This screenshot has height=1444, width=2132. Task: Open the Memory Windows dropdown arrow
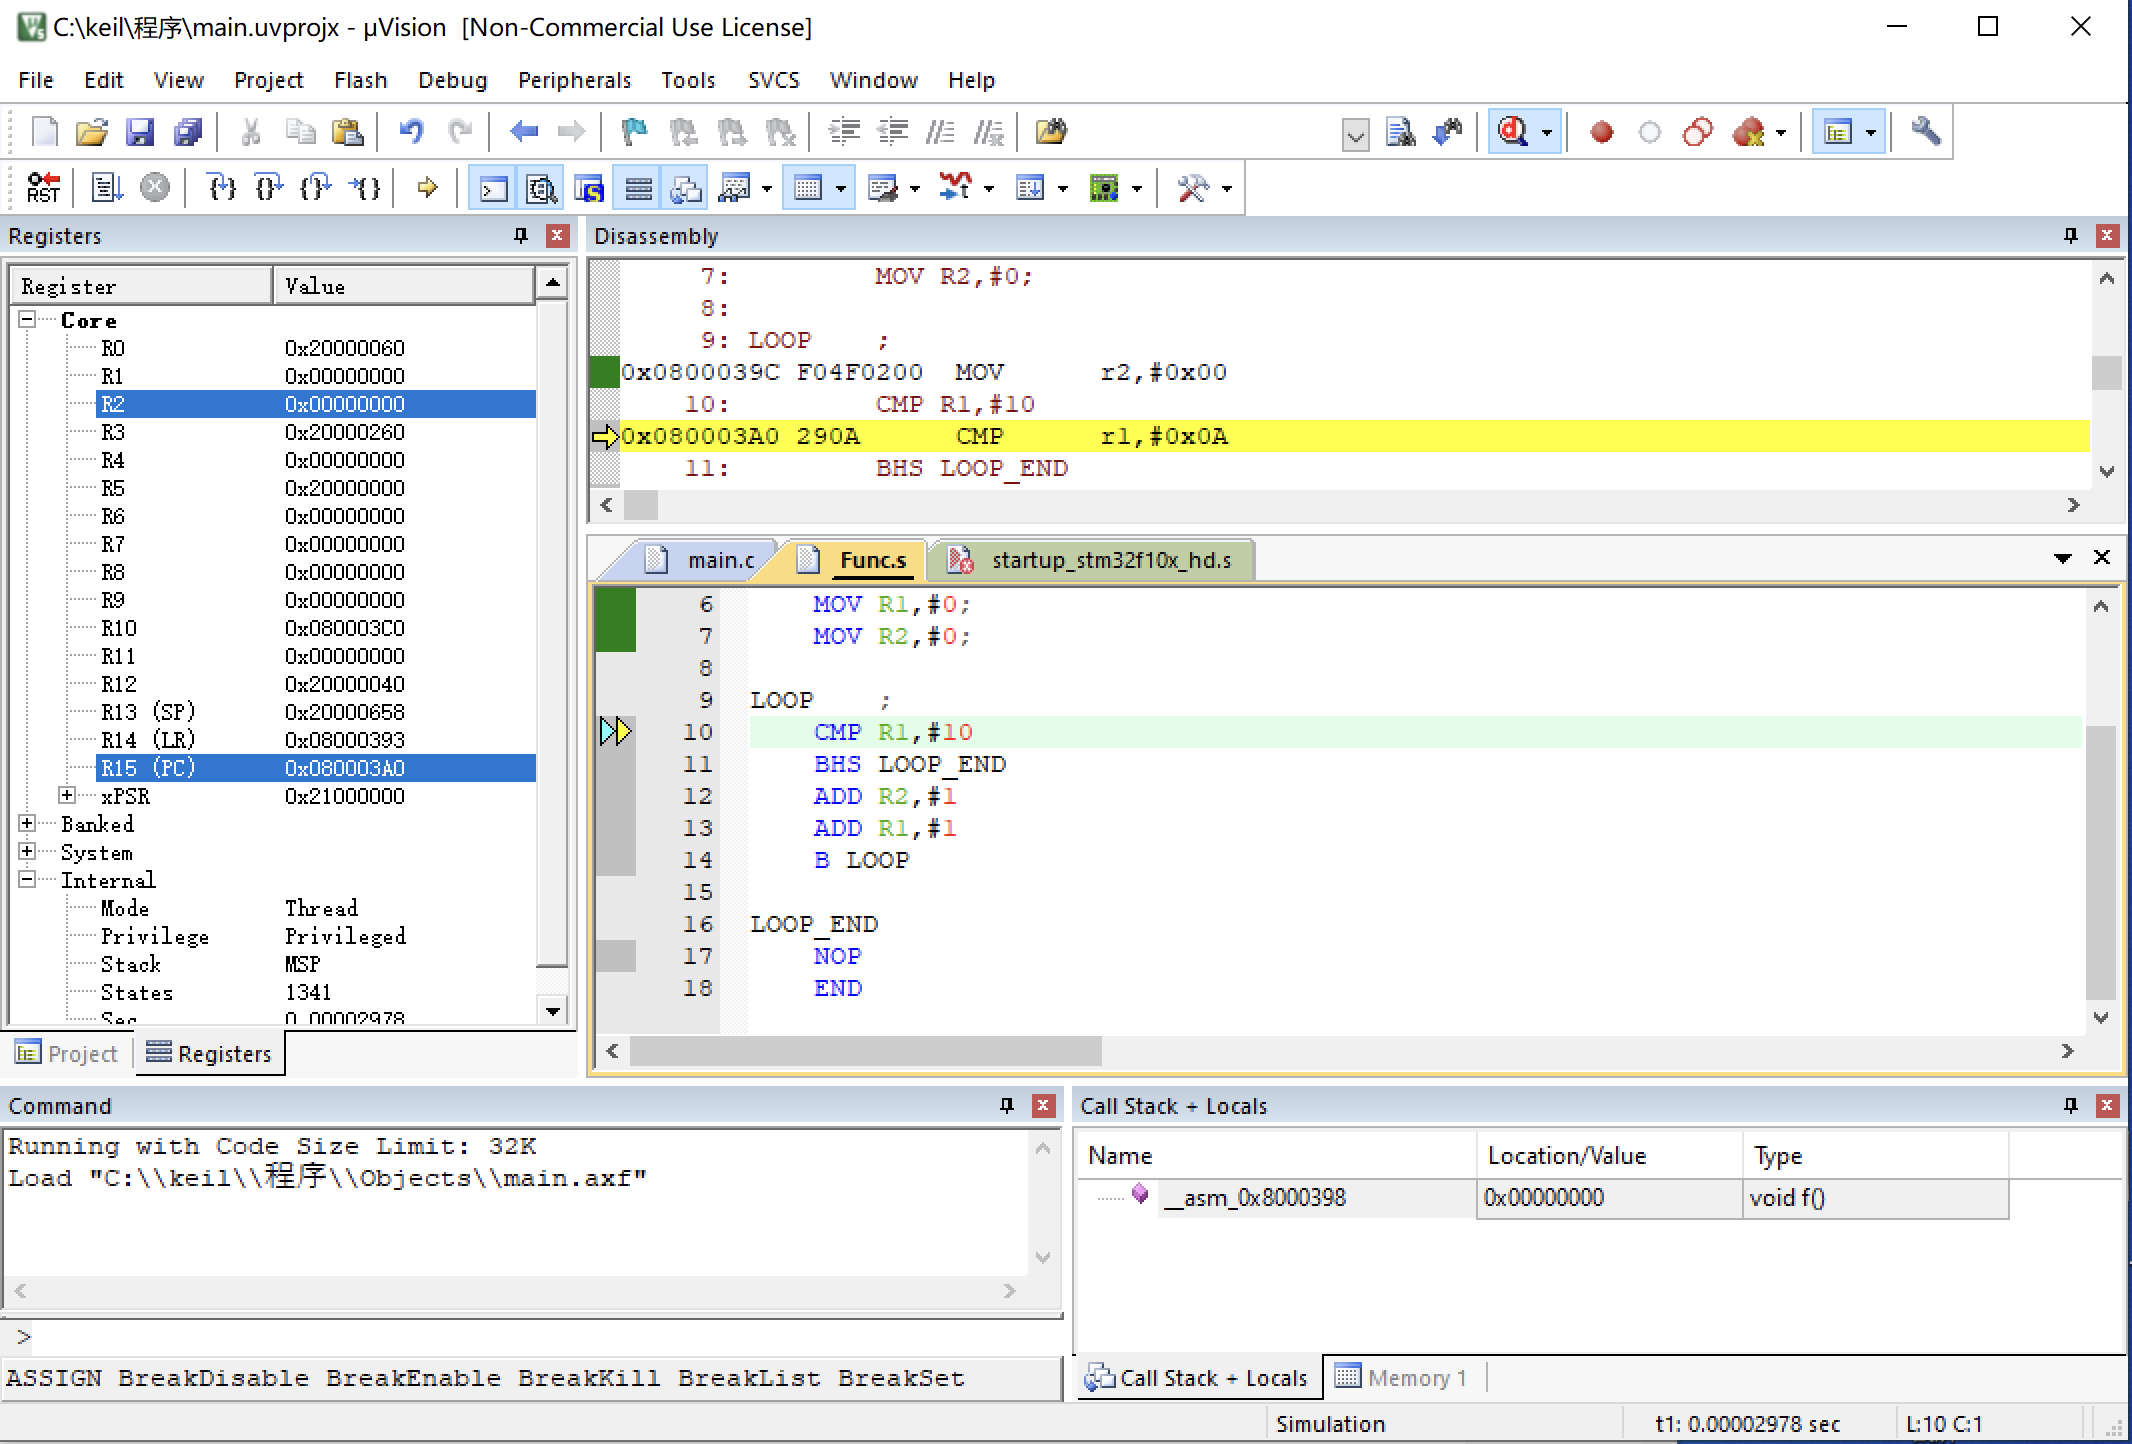click(840, 188)
